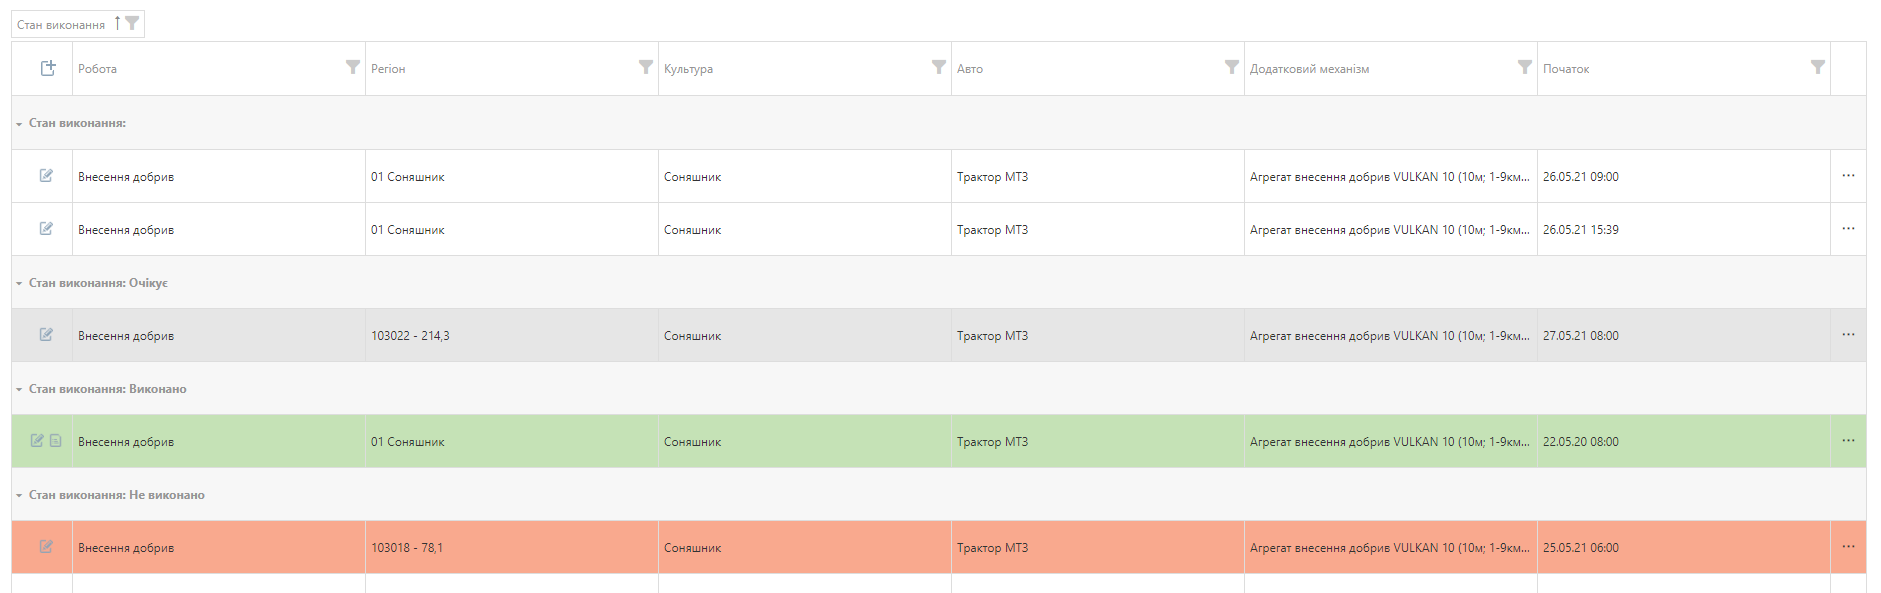Viewport: 1881px width, 593px height.
Task: Click Культура cell Соняшник in 27.05.21 08:00 row
Action: tap(692, 336)
